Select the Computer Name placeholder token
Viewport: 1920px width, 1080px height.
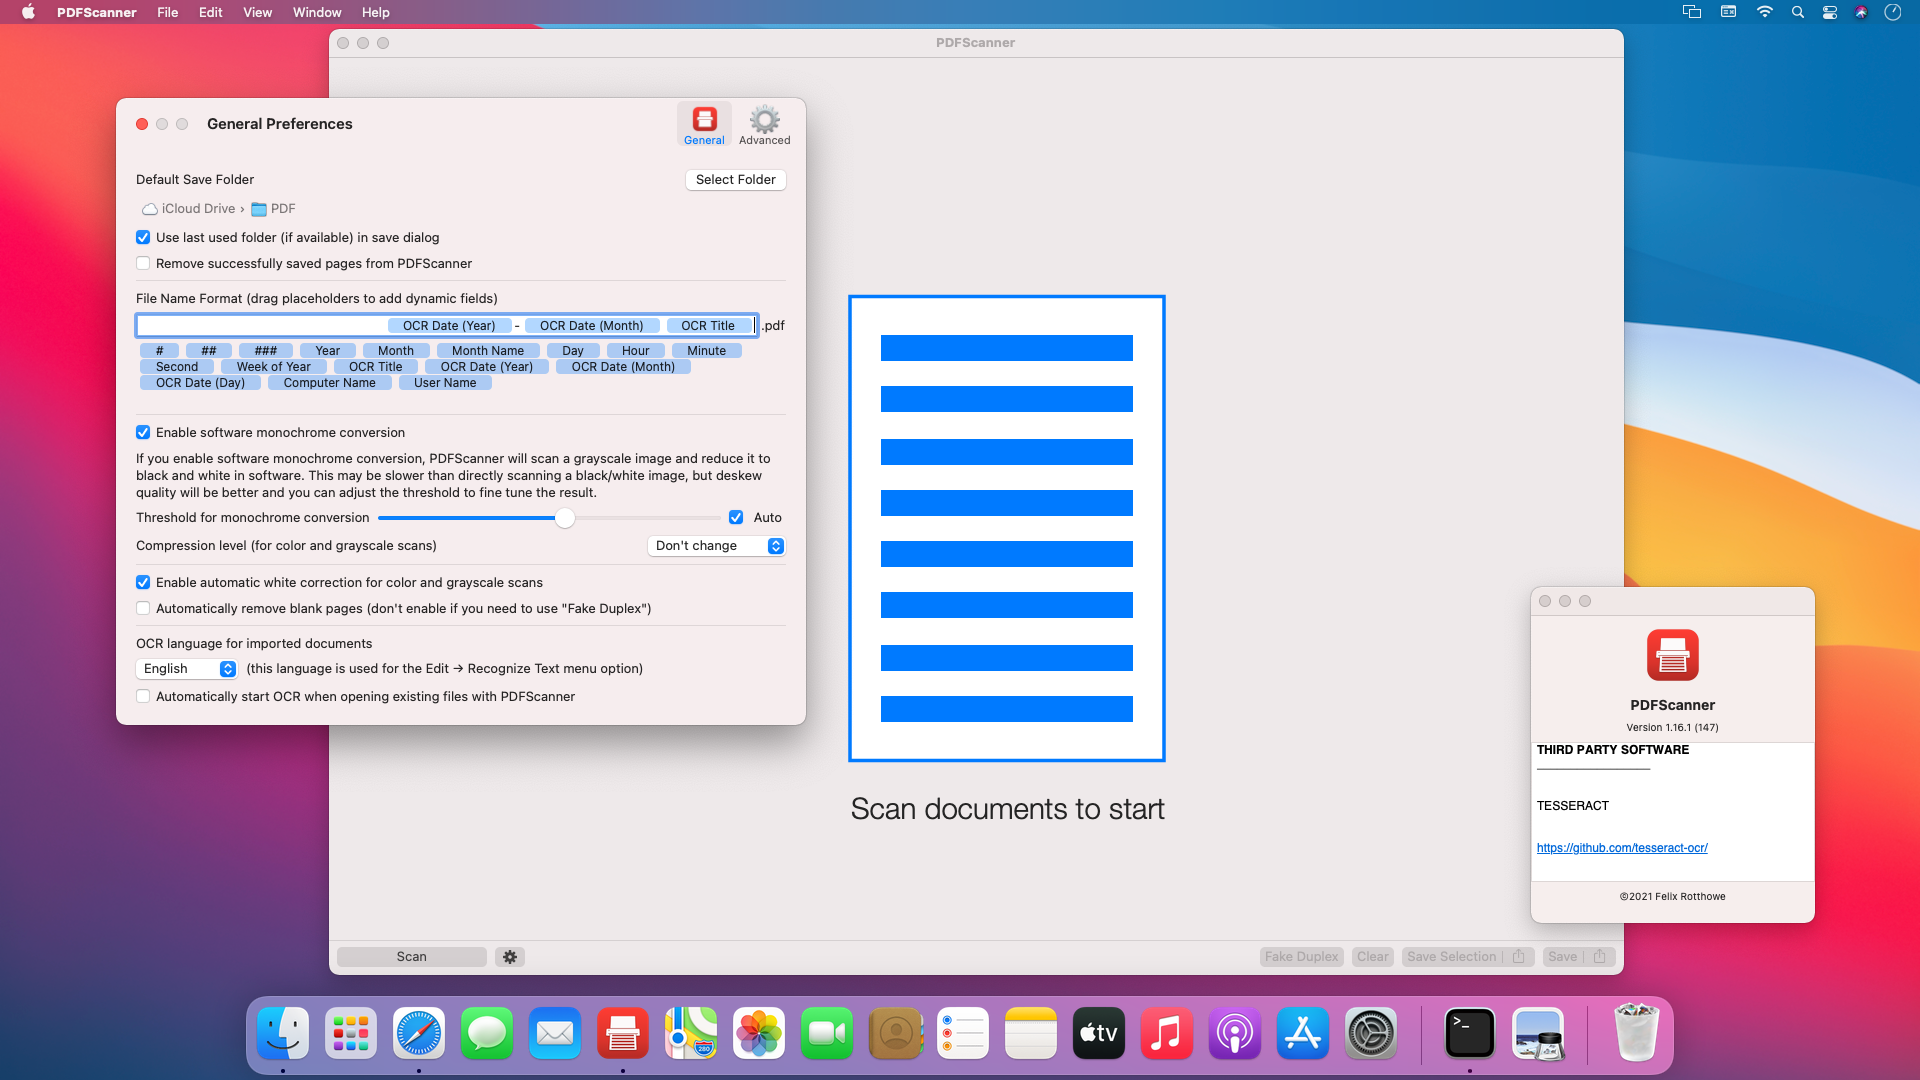click(330, 383)
